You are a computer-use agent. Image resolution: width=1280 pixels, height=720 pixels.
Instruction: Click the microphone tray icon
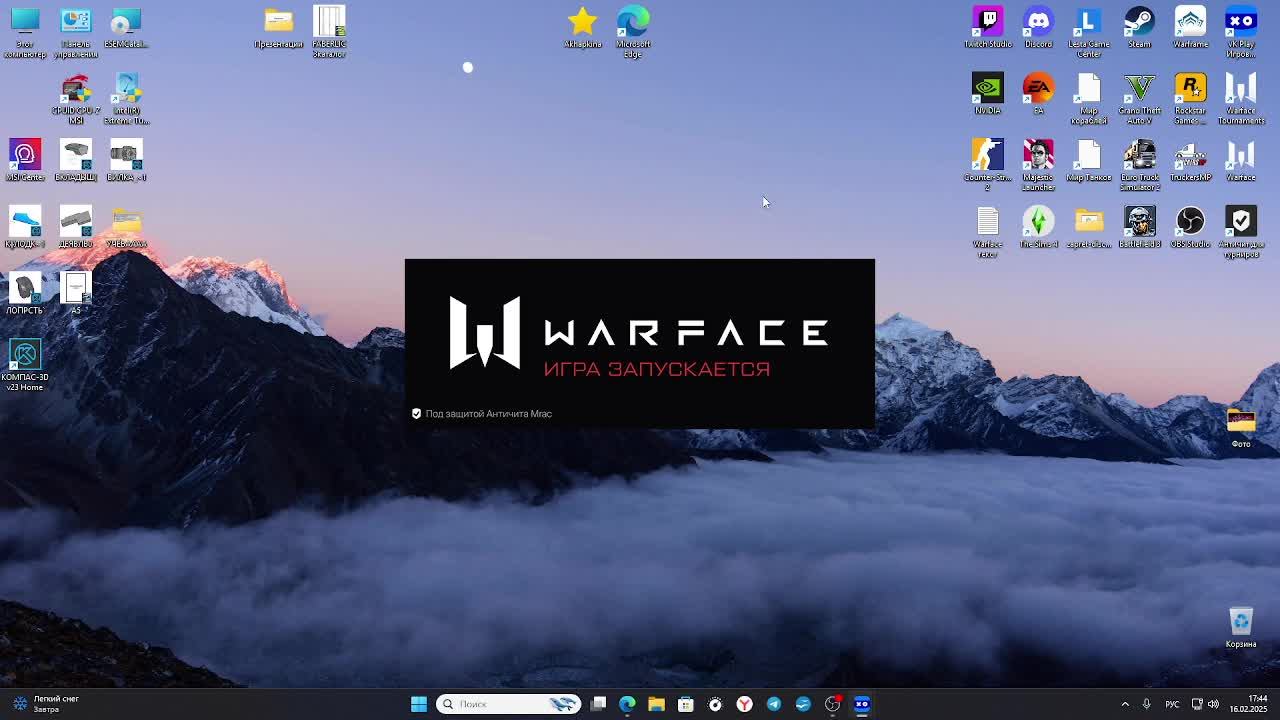(x=1146, y=704)
